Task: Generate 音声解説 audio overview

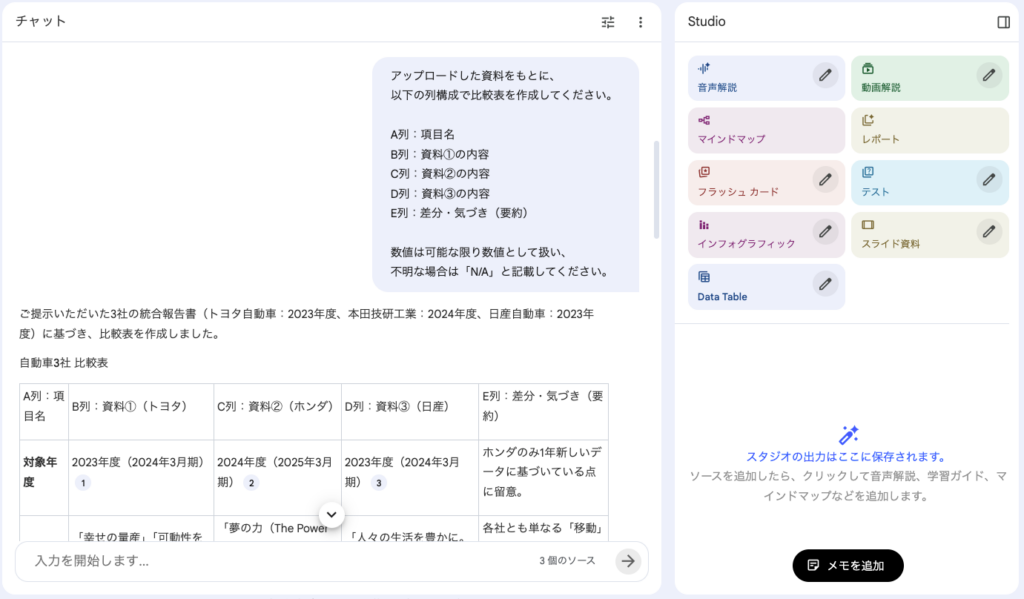Action: coord(745,78)
